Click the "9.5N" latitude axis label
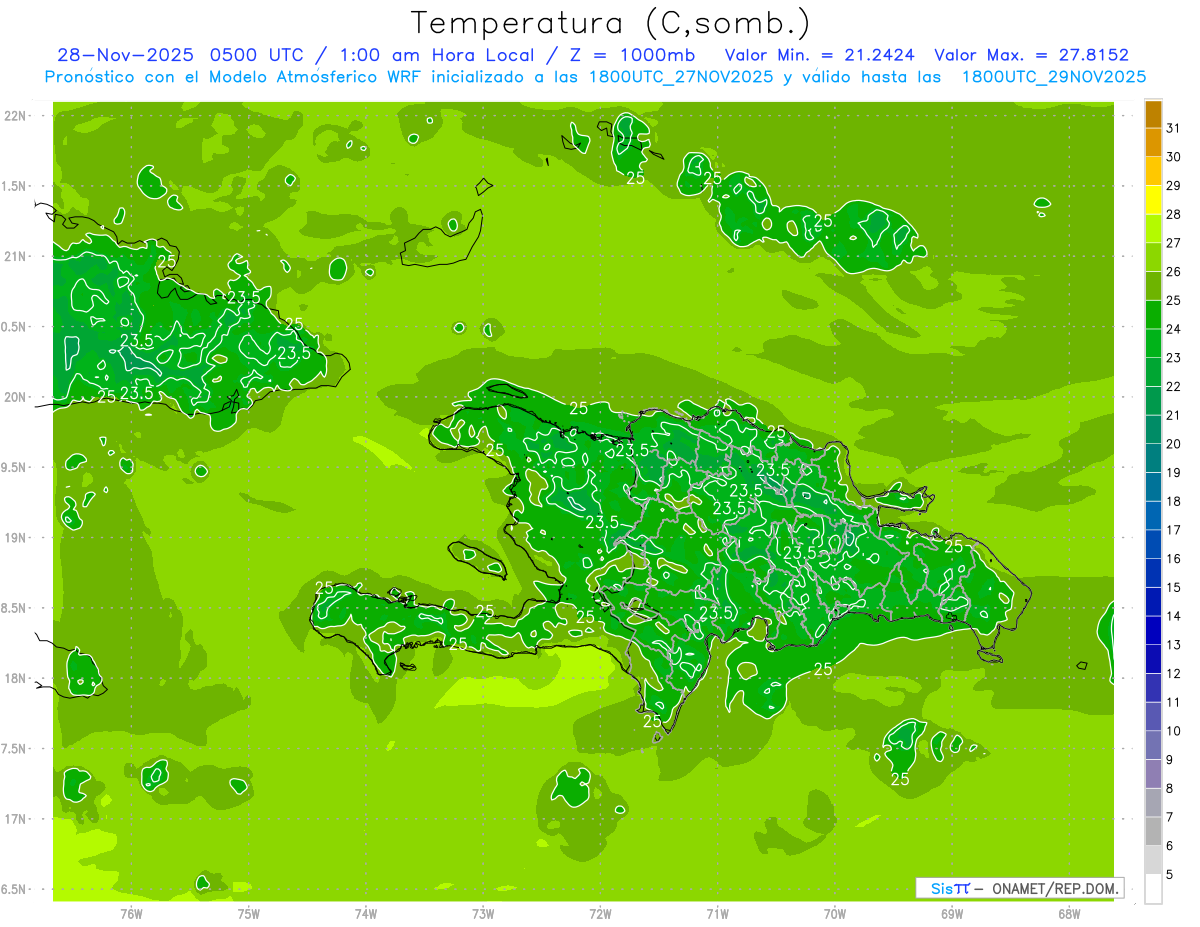The image size is (1200, 927). [14, 467]
